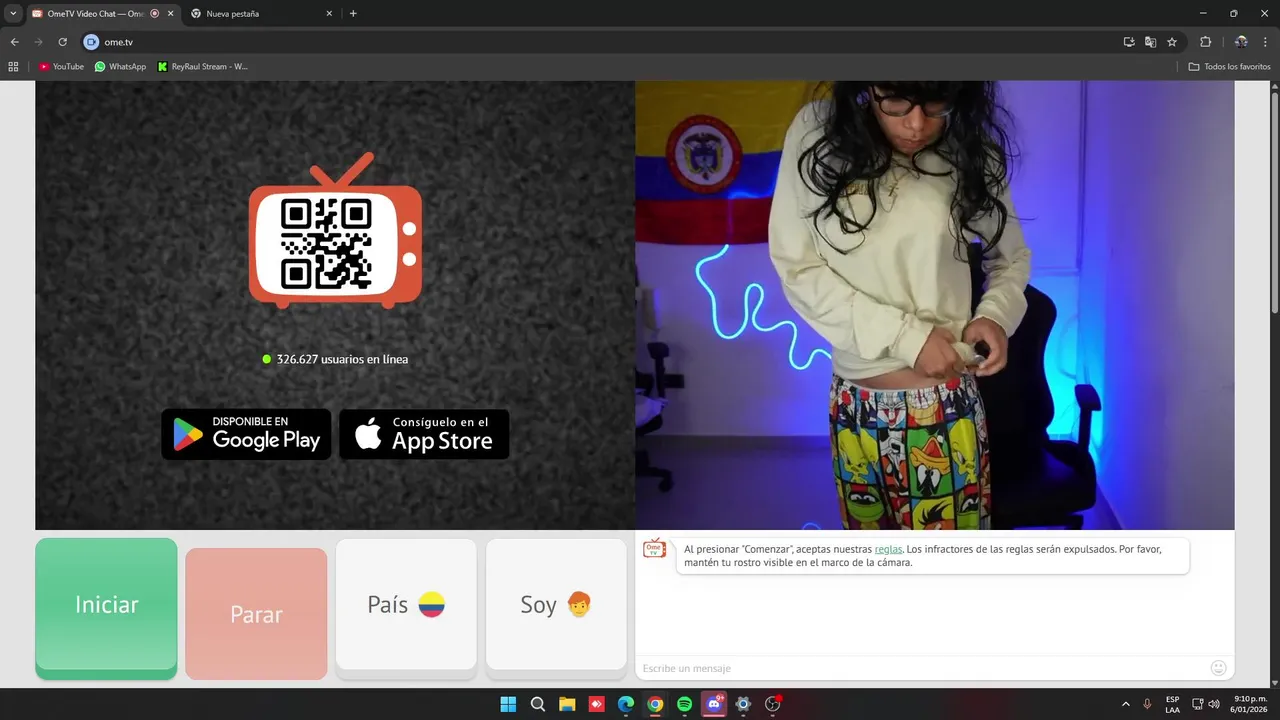This screenshot has height=720, width=1280.
Task: Bookmark this page with the star
Action: point(1172,42)
